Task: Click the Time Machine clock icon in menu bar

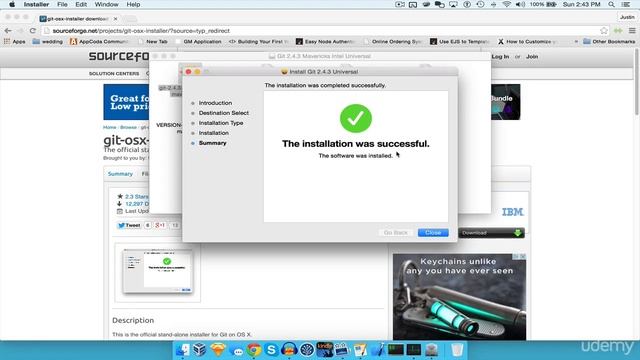Action: click(x=480, y=4)
